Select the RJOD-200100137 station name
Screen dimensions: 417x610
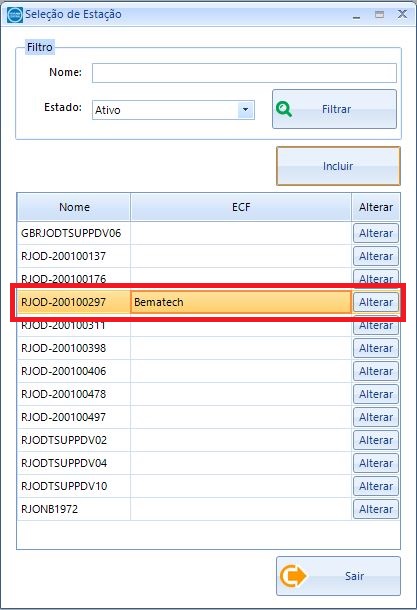click(x=63, y=256)
